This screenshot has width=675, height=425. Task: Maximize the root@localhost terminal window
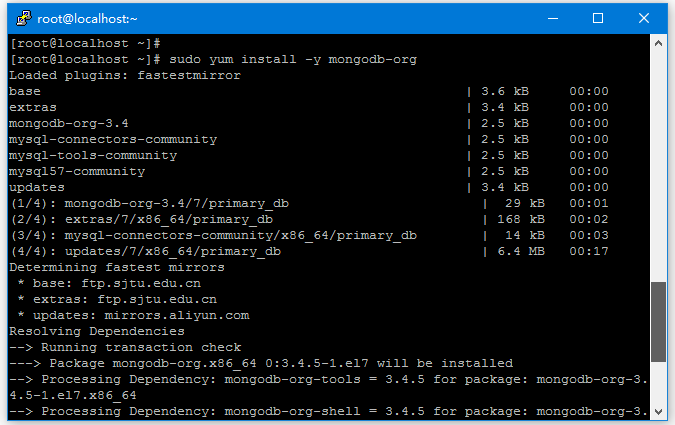click(x=598, y=17)
